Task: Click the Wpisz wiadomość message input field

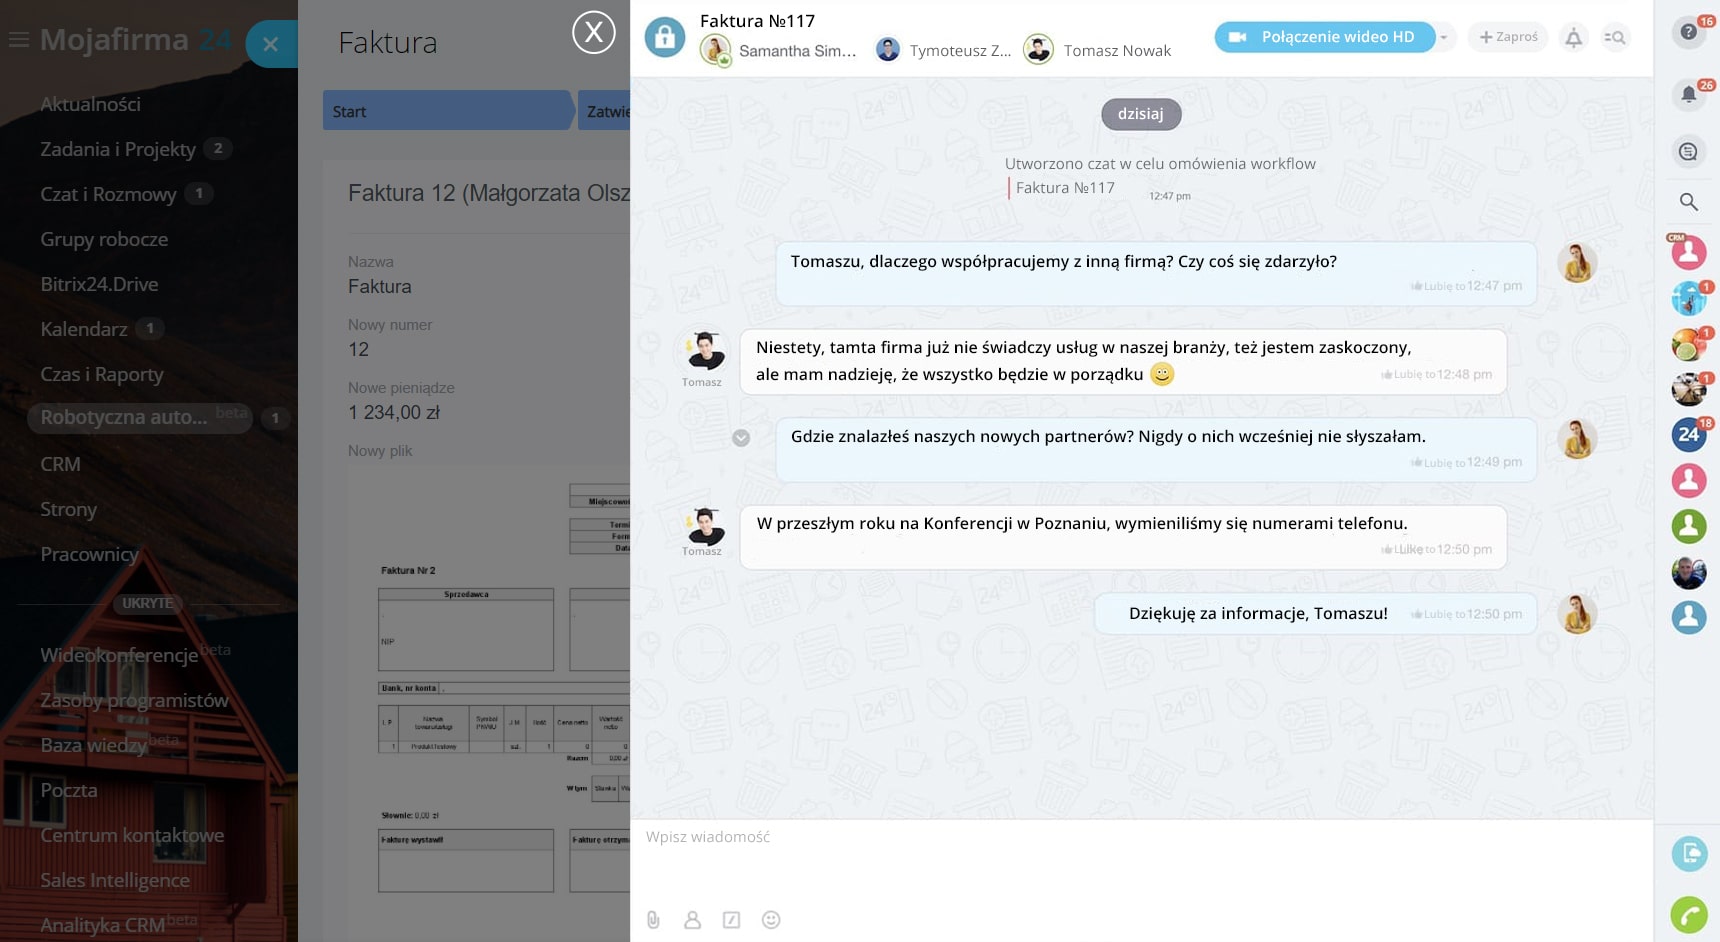Action: pos(1140,838)
